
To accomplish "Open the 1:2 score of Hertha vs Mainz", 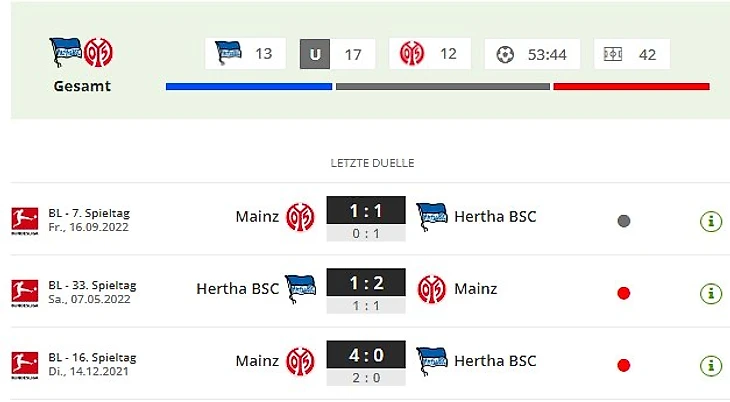I will click(365, 284).
